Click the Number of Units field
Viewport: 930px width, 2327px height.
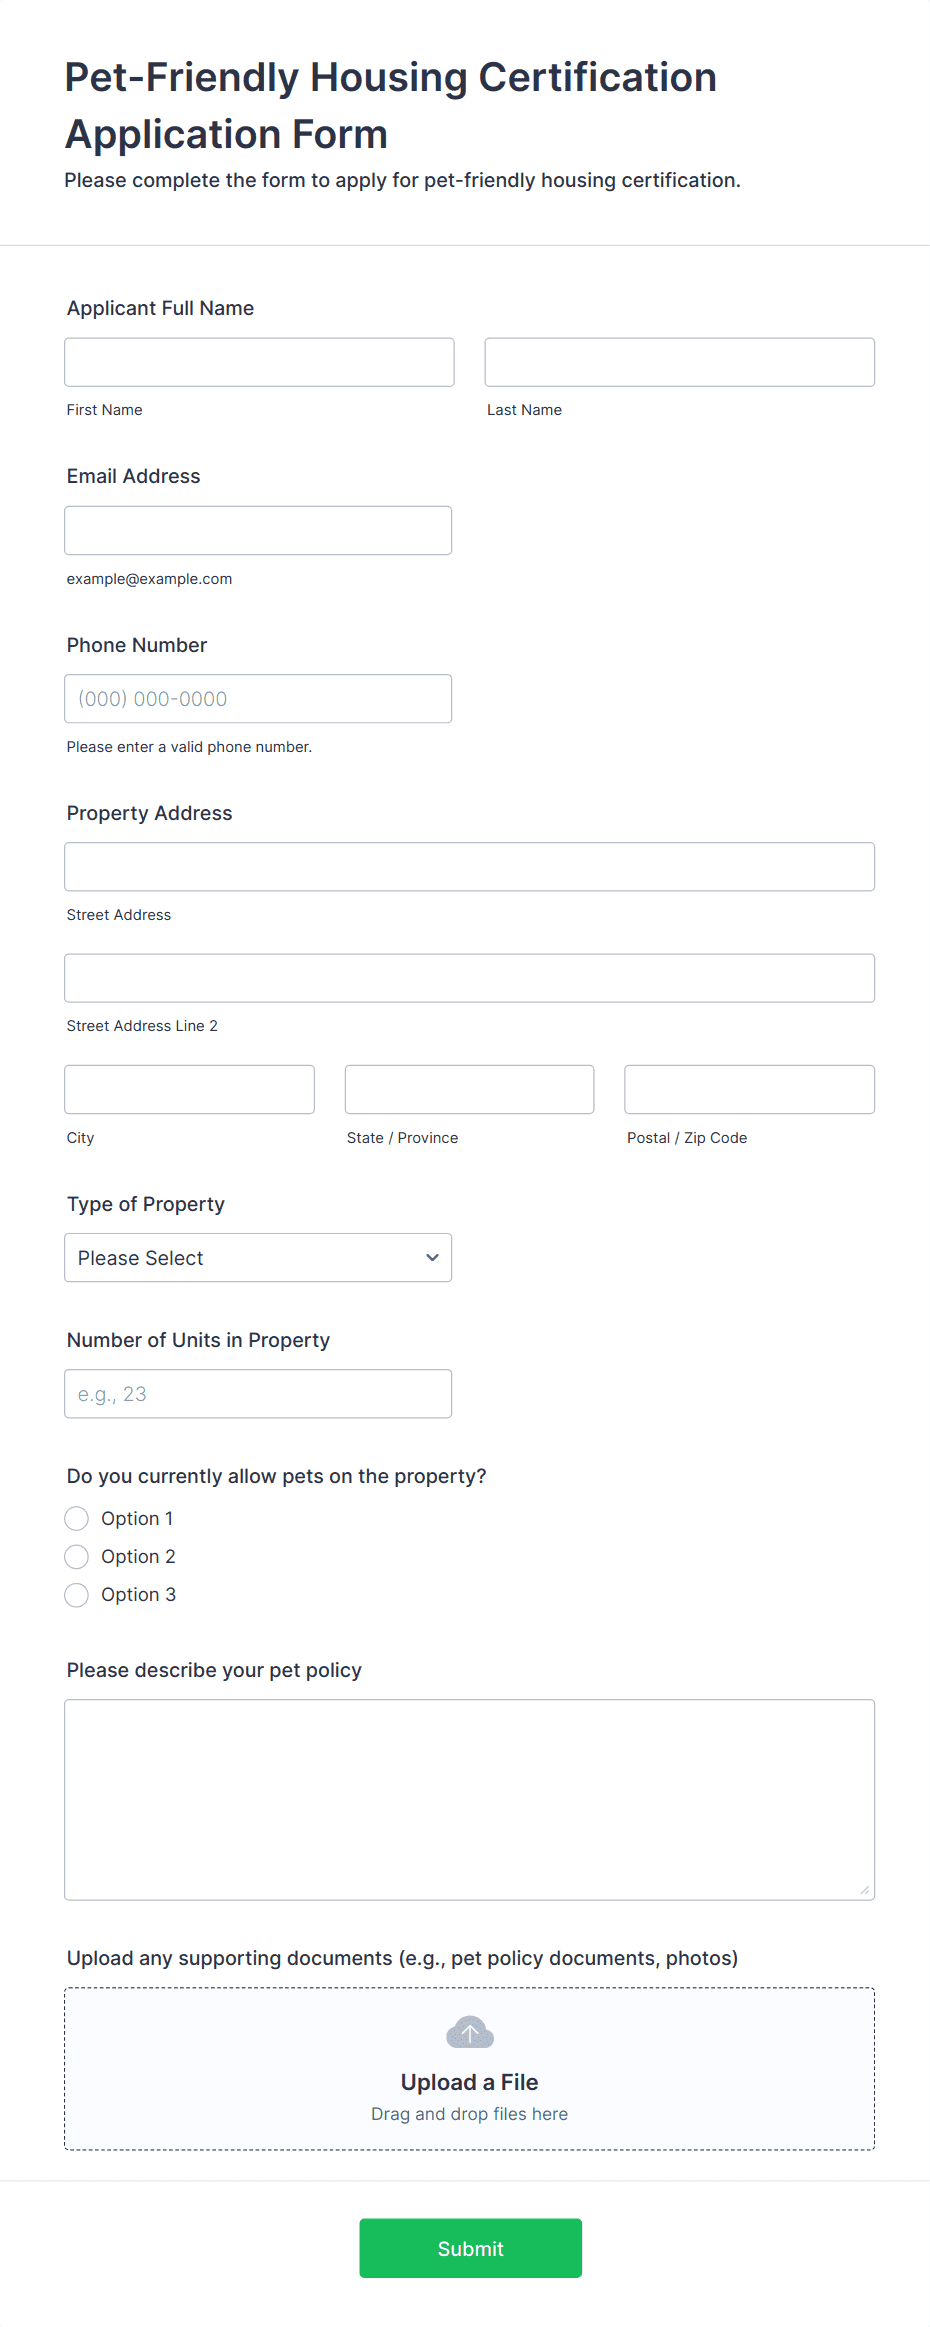(x=258, y=1393)
